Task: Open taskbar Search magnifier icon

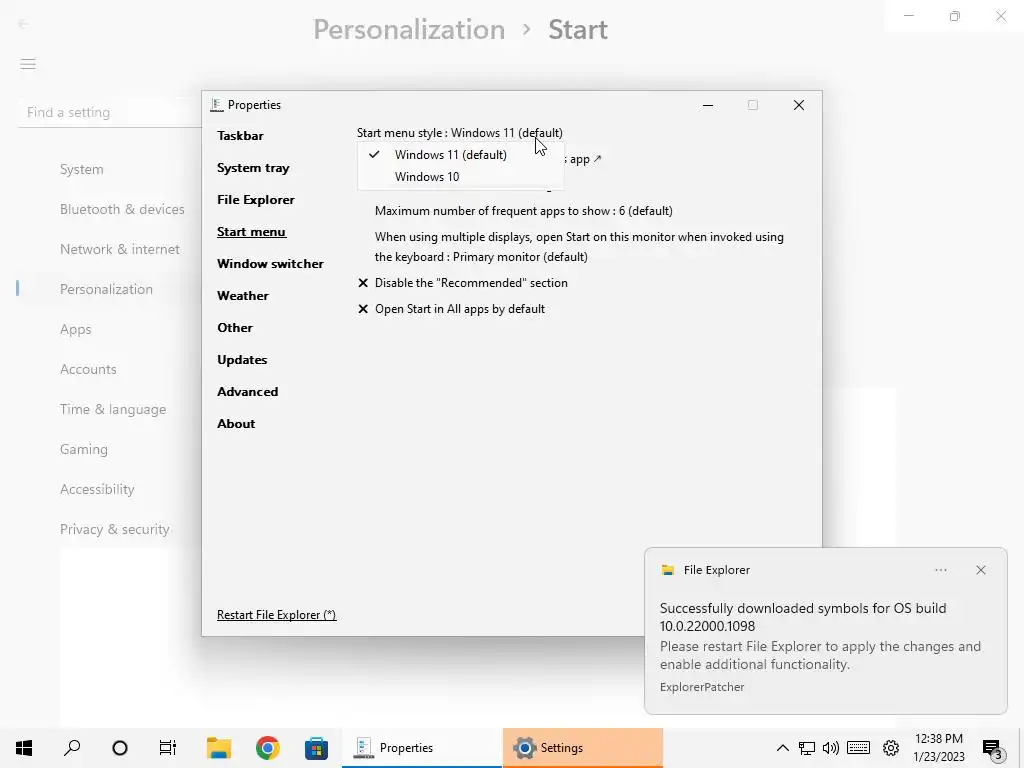Action: 72,748
